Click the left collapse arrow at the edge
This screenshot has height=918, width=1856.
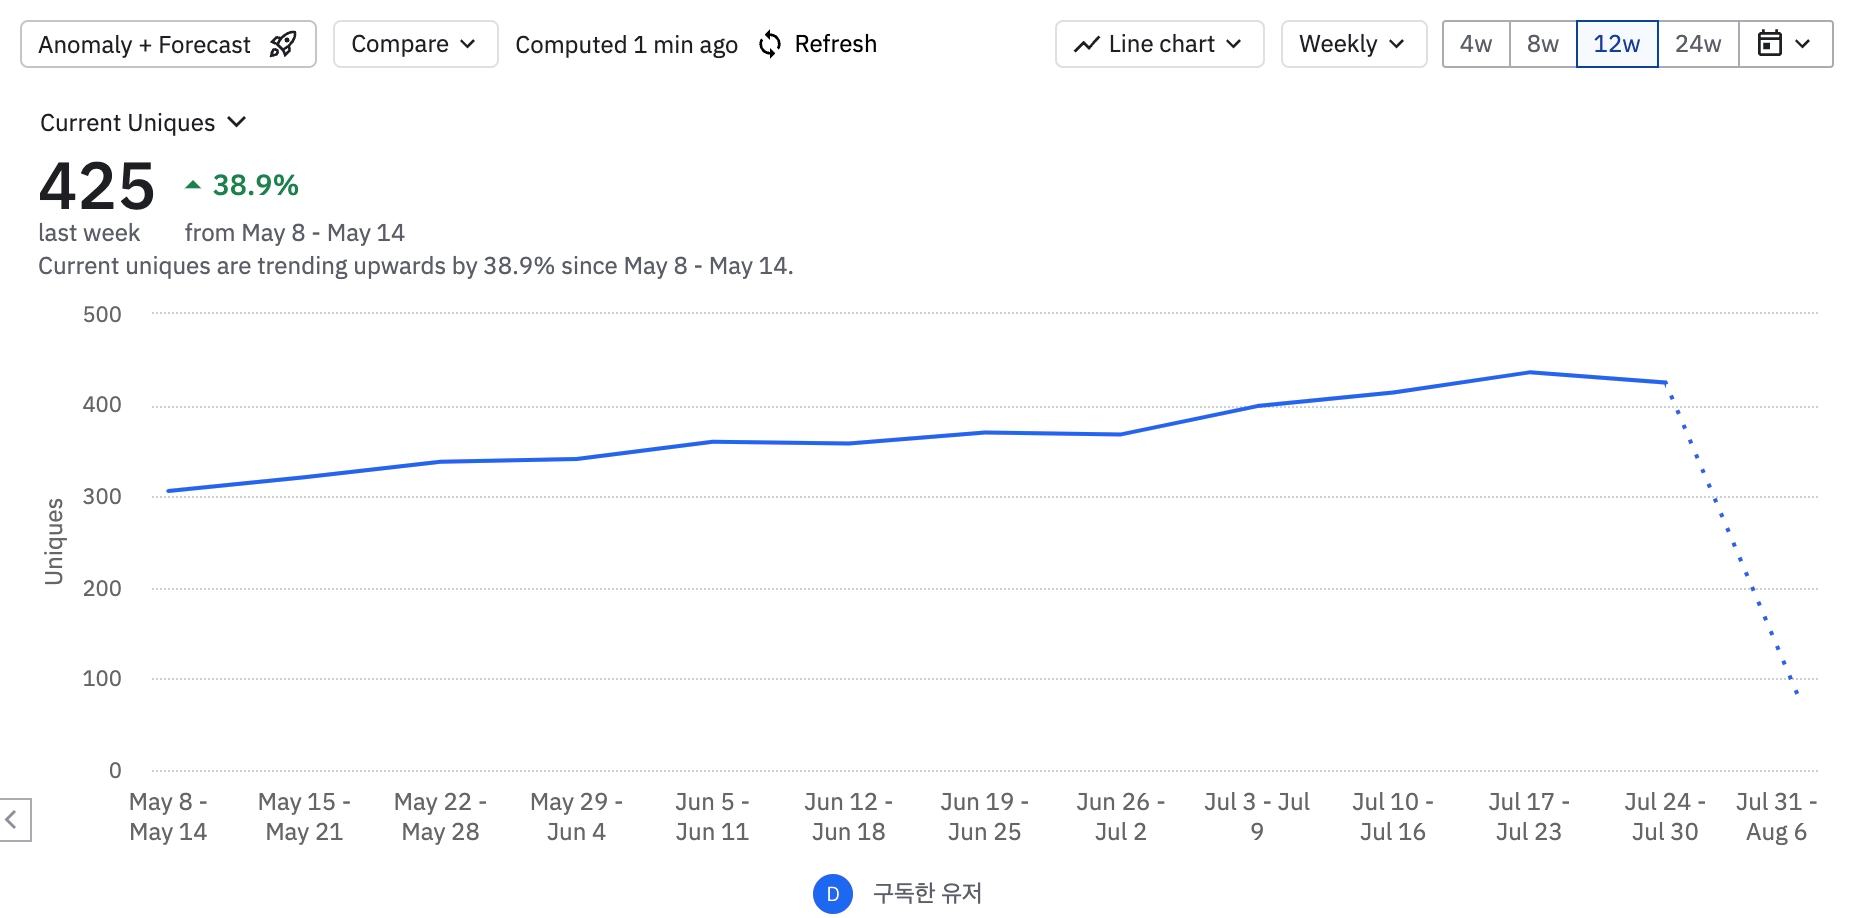(12, 820)
